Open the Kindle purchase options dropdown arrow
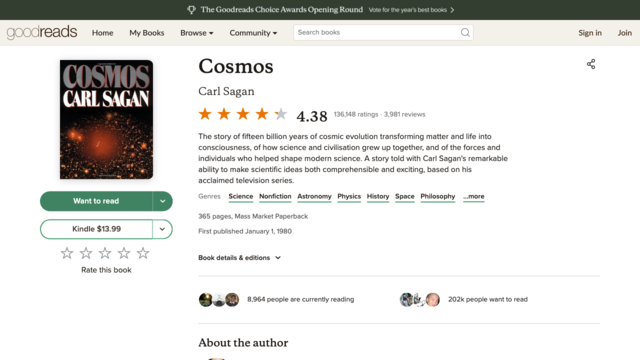 (x=162, y=229)
